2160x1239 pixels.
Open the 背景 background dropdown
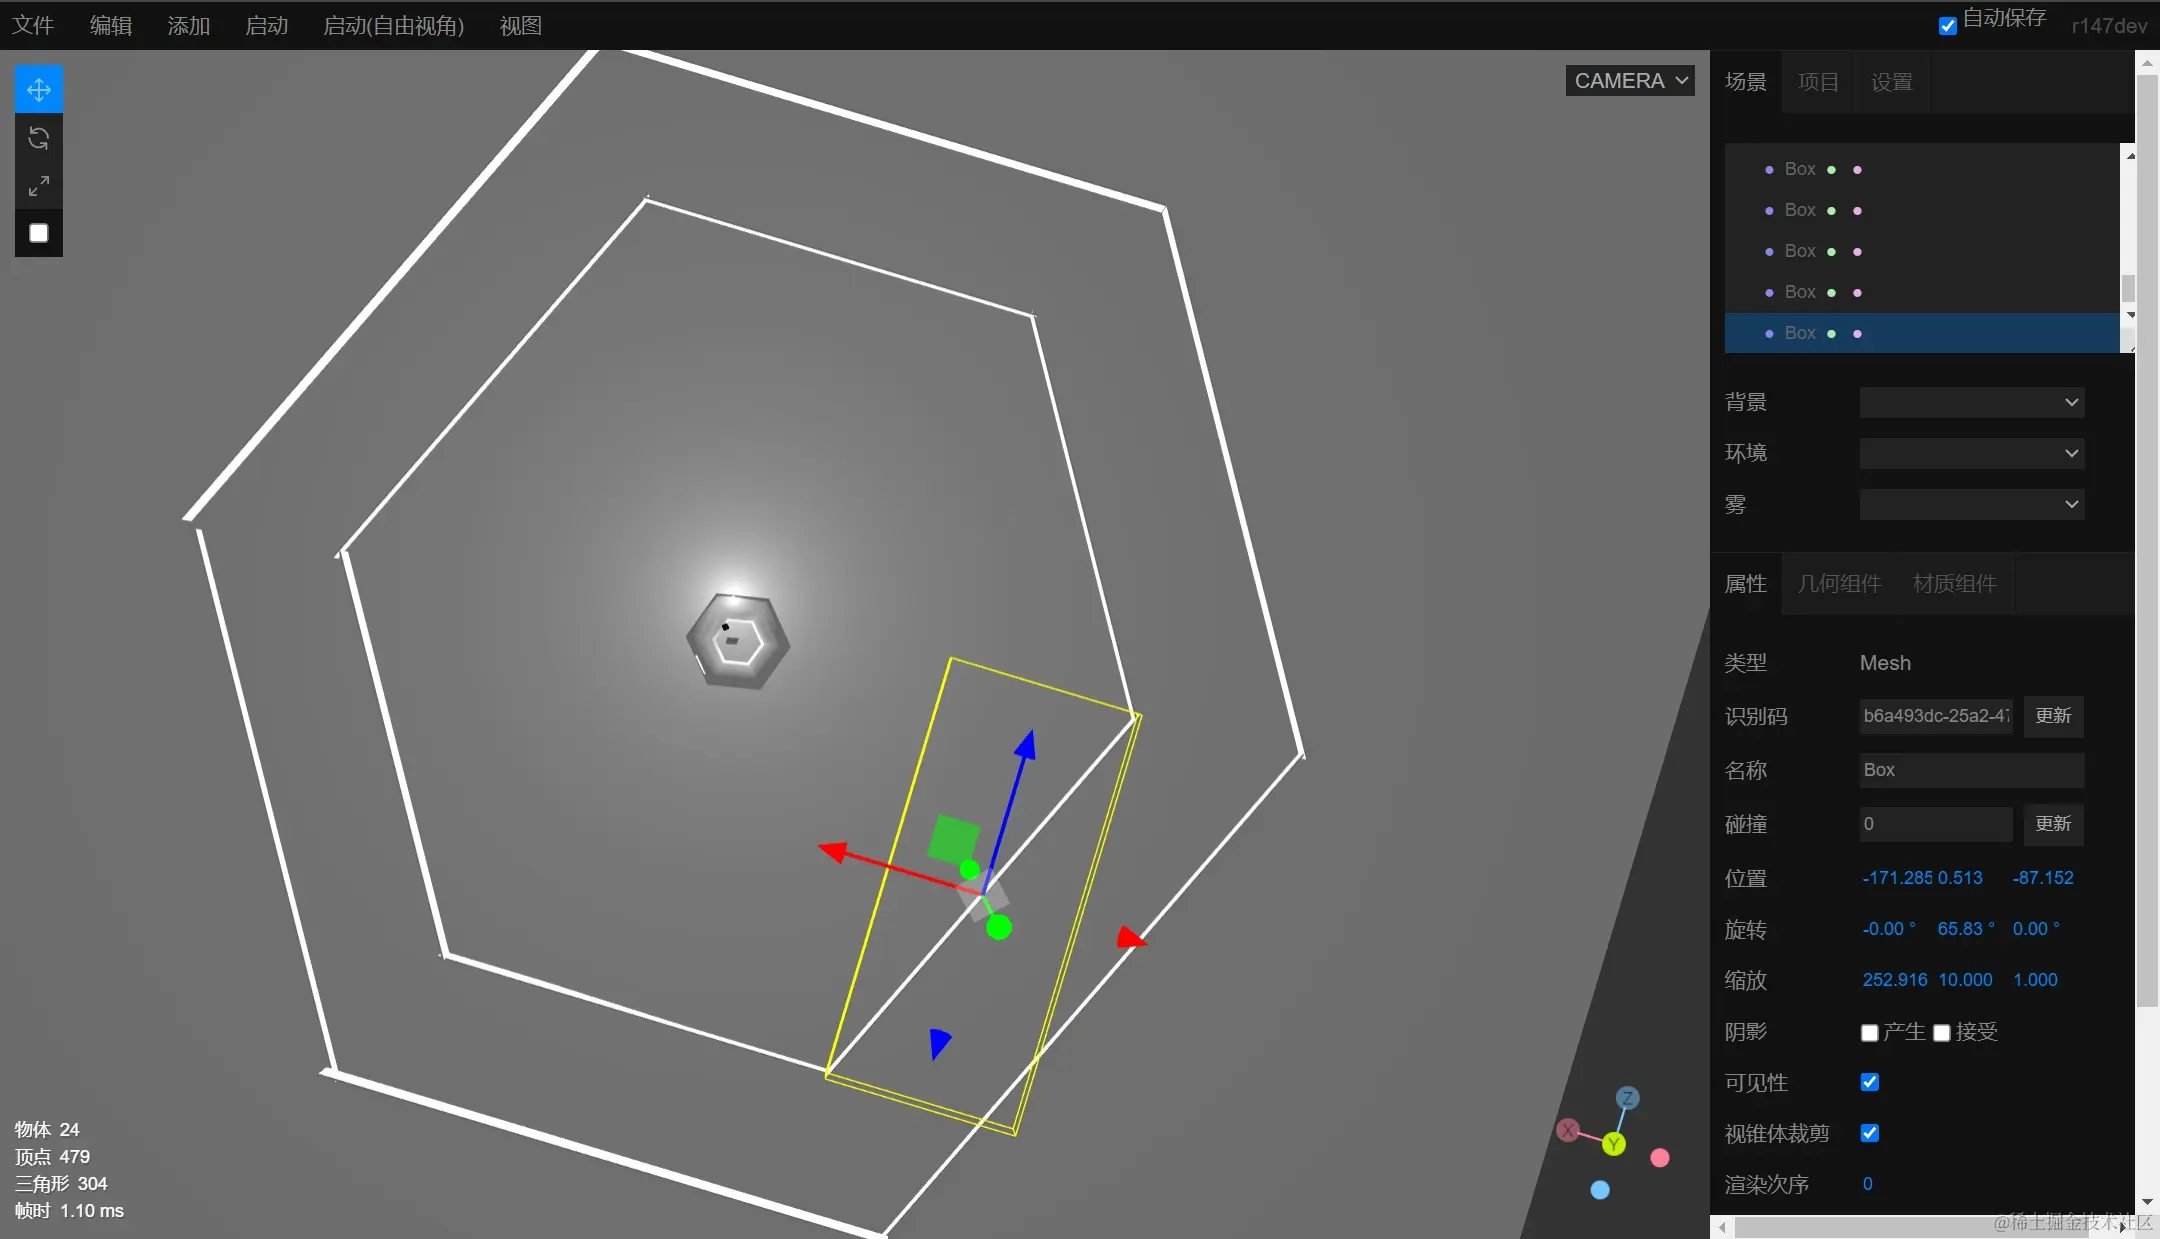pos(1971,402)
